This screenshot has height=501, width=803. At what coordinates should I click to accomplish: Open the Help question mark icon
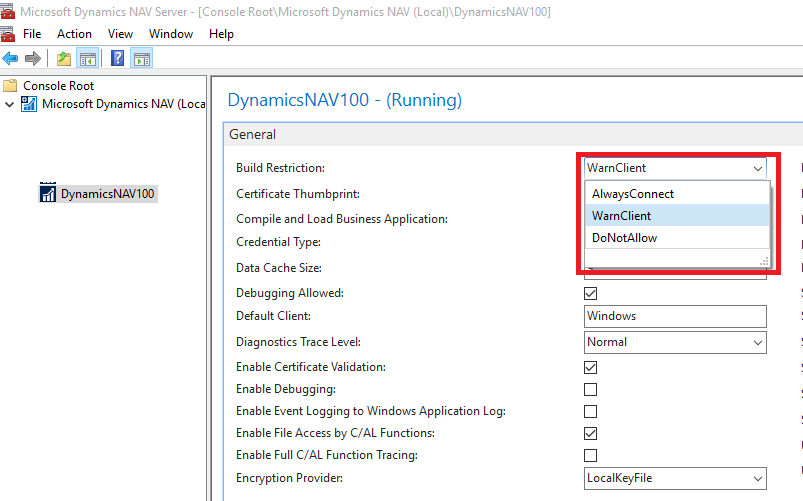point(117,58)
